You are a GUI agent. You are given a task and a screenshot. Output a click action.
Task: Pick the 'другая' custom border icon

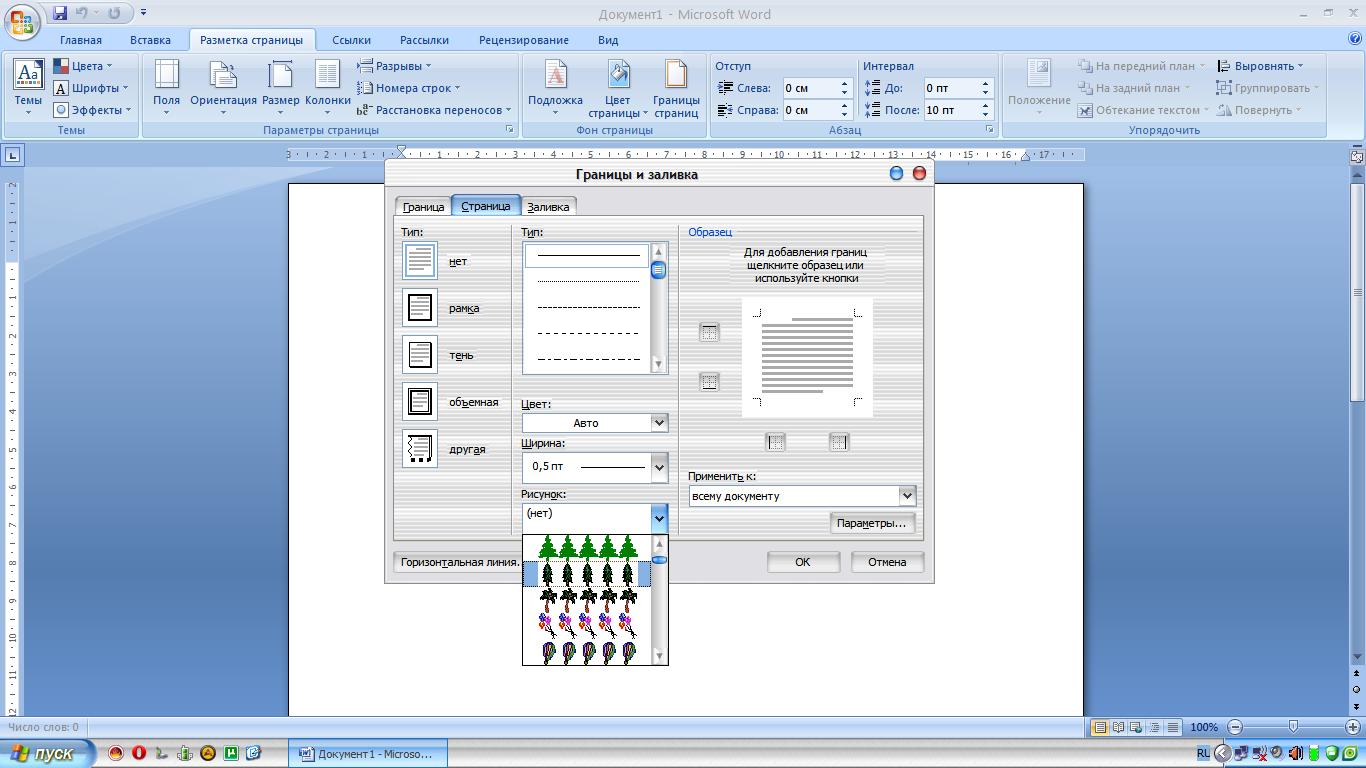click(x=420, y=449)
